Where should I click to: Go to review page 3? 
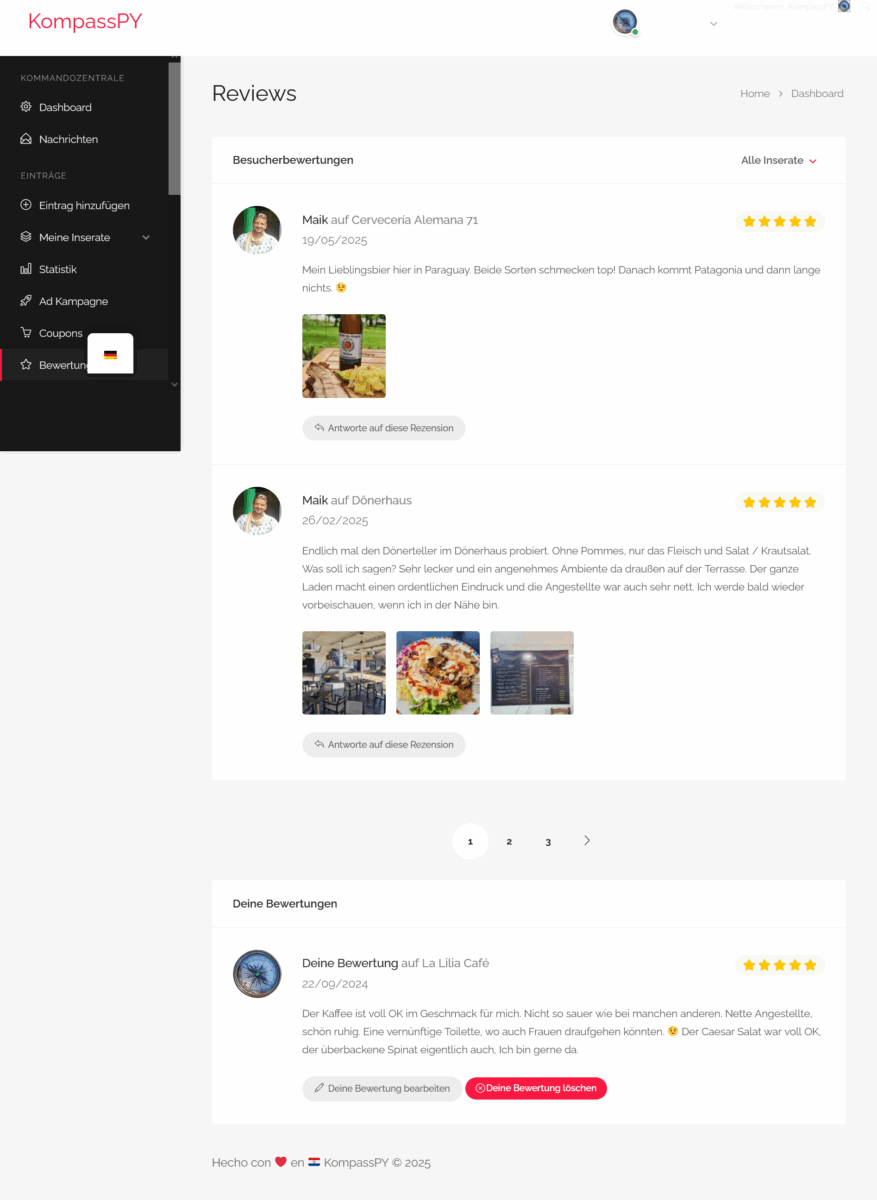(x=548, y=841)
